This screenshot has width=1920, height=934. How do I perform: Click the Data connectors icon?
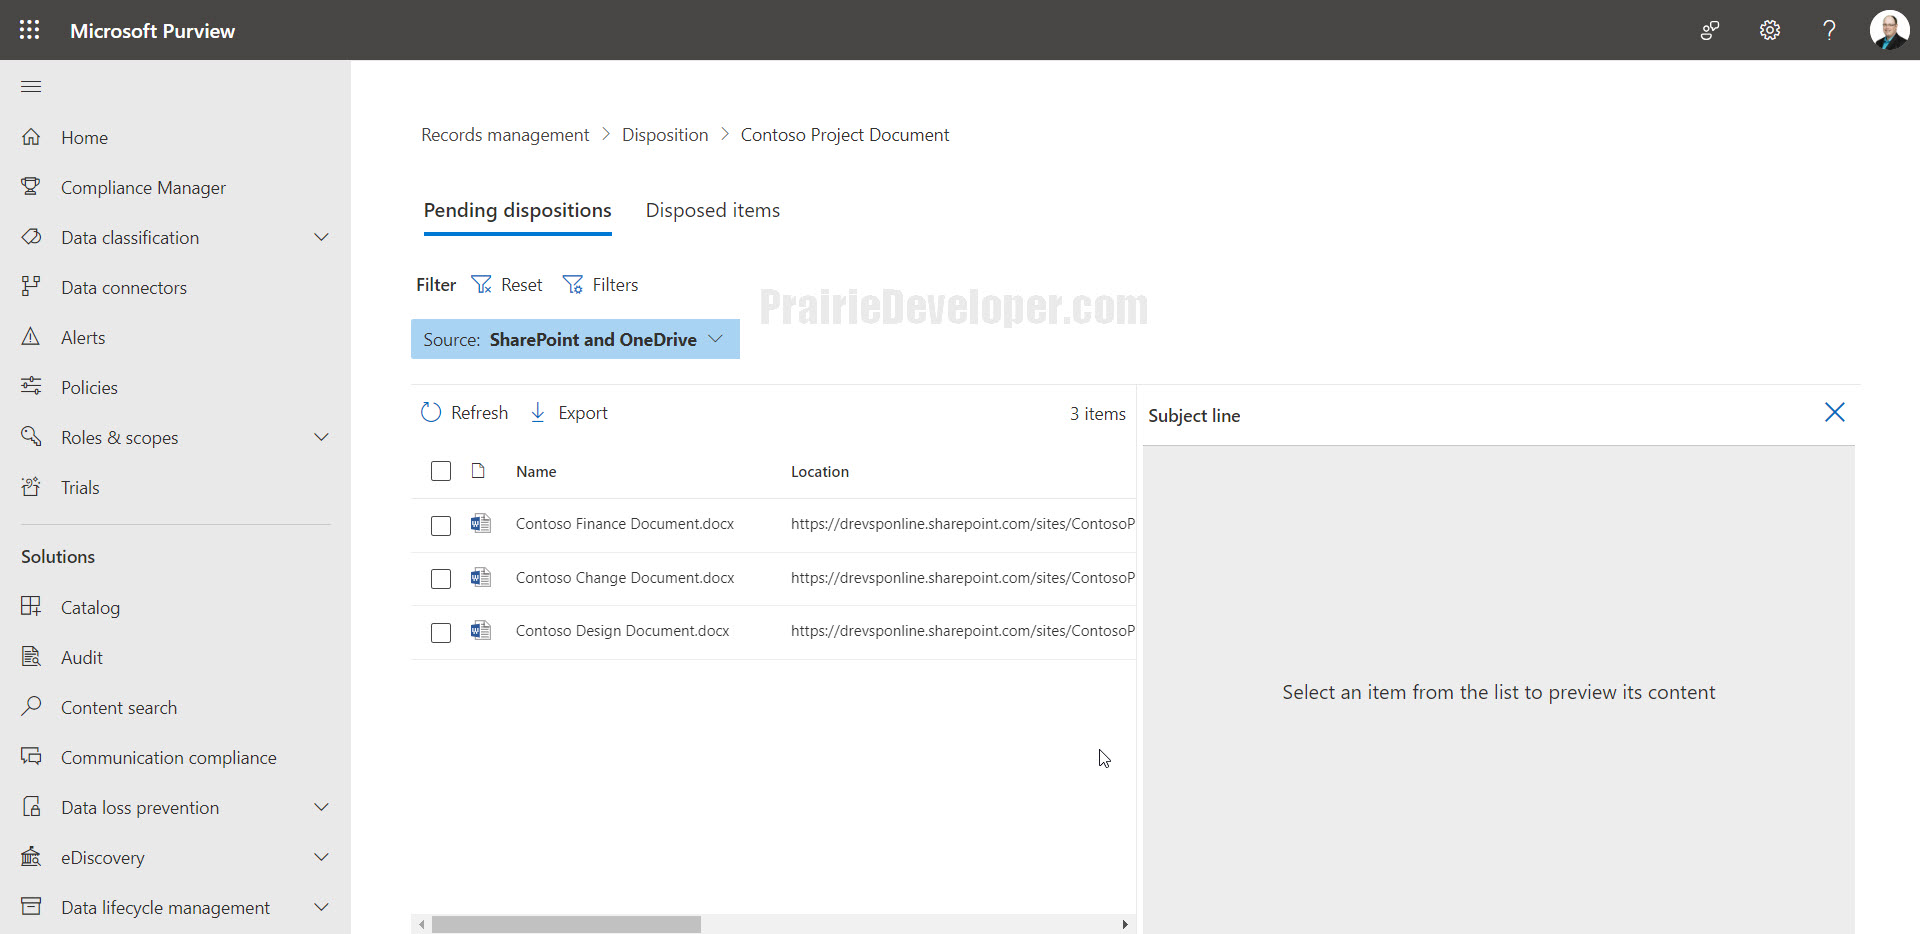point(31,287)
